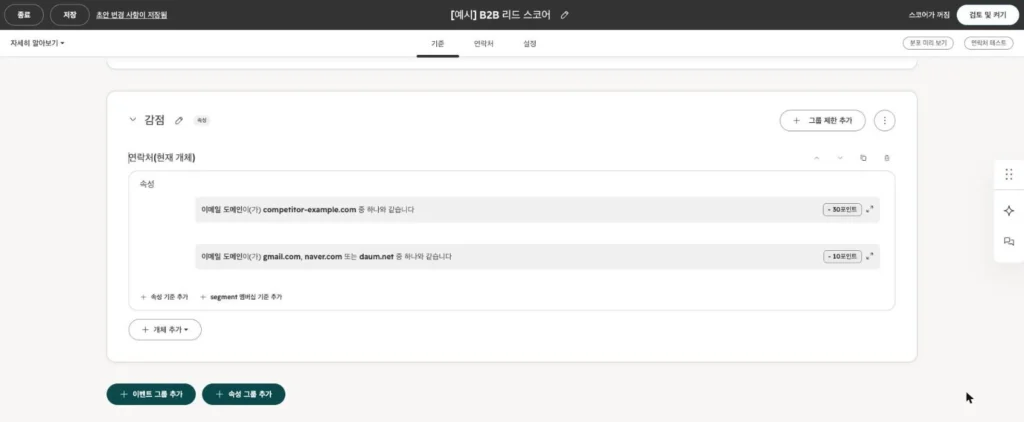Edit the score title with pencil icon
This screenshot has height=422, width=1024.
click(x=564, y=15)
